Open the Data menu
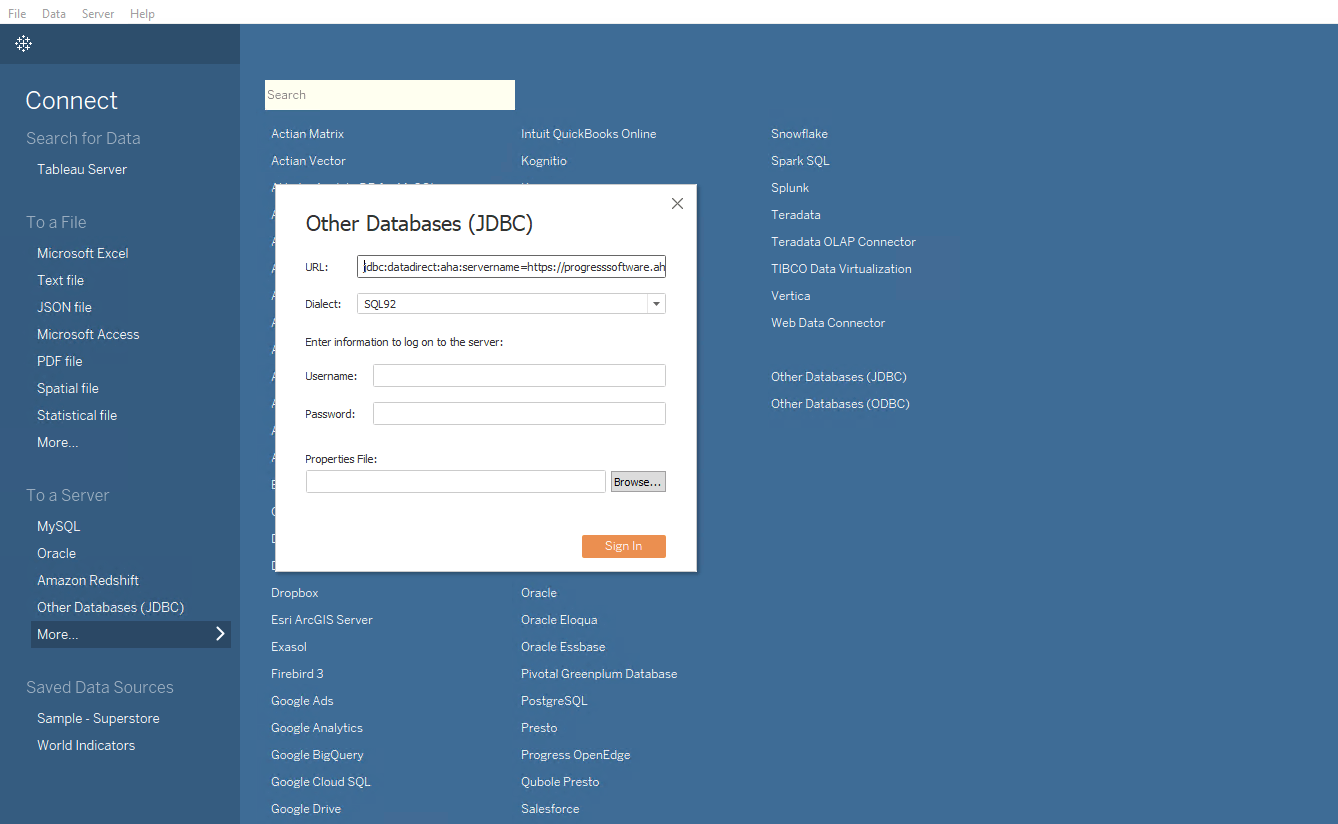Viewport: 1338px width, 824px height. (x=54, y=14)
